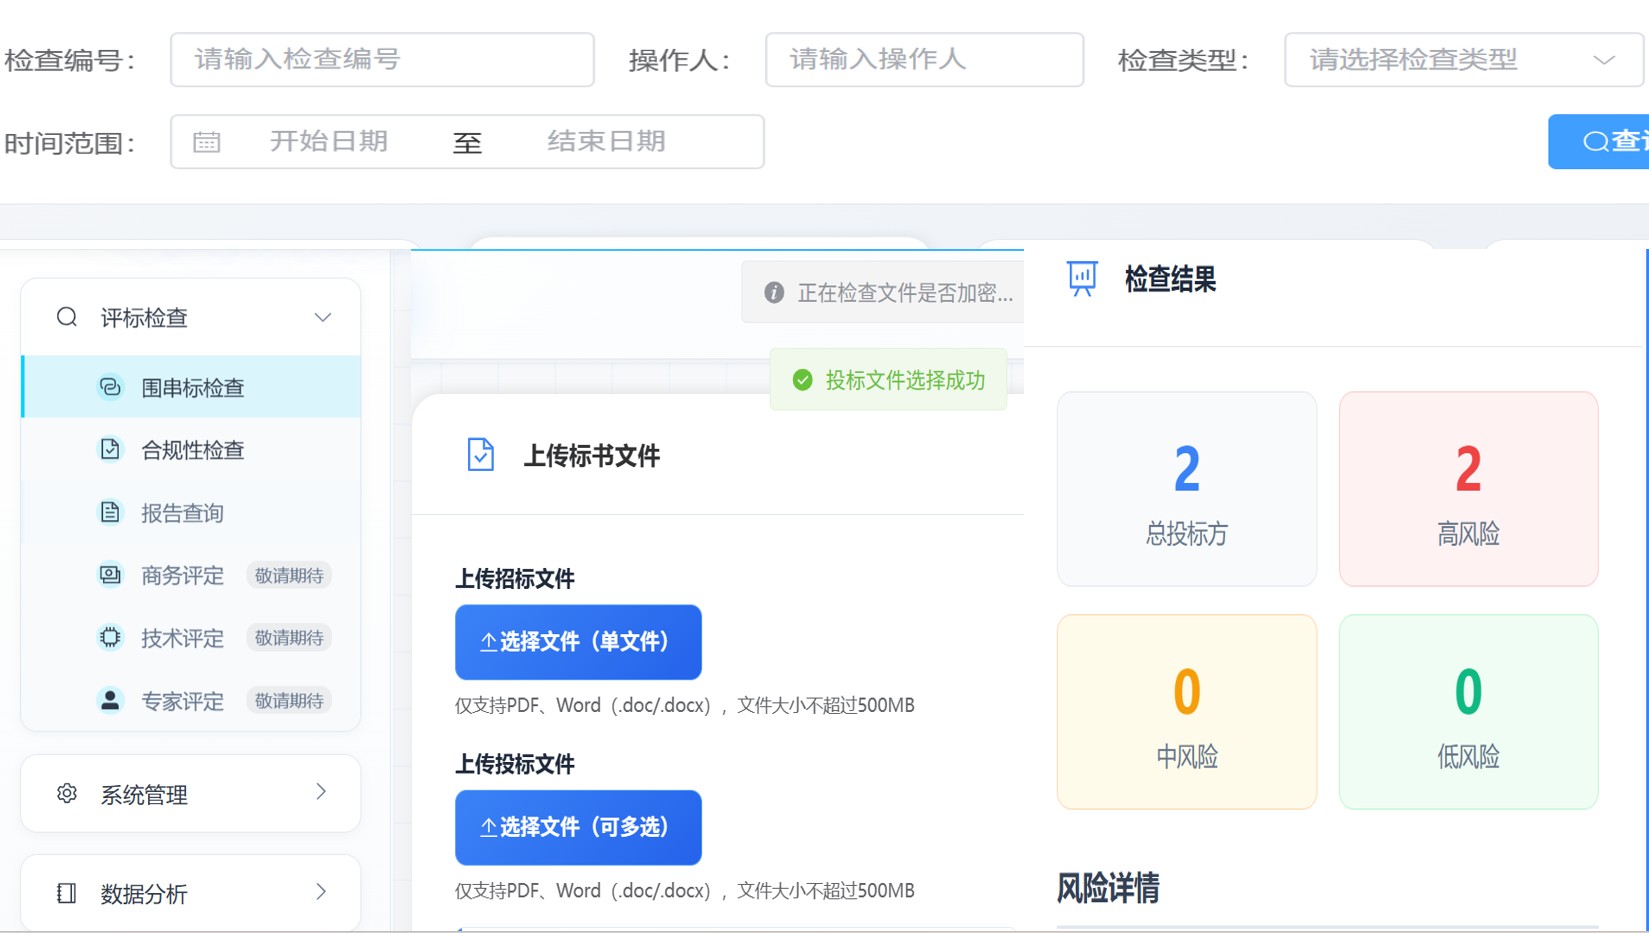Click the gear icon next to 系统管理
The width and height of the screenshot is (1649, 933).
(66, 793)
